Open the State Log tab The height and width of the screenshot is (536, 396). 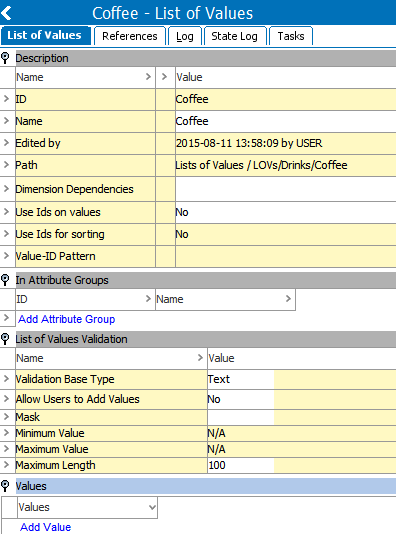[235, 36]
